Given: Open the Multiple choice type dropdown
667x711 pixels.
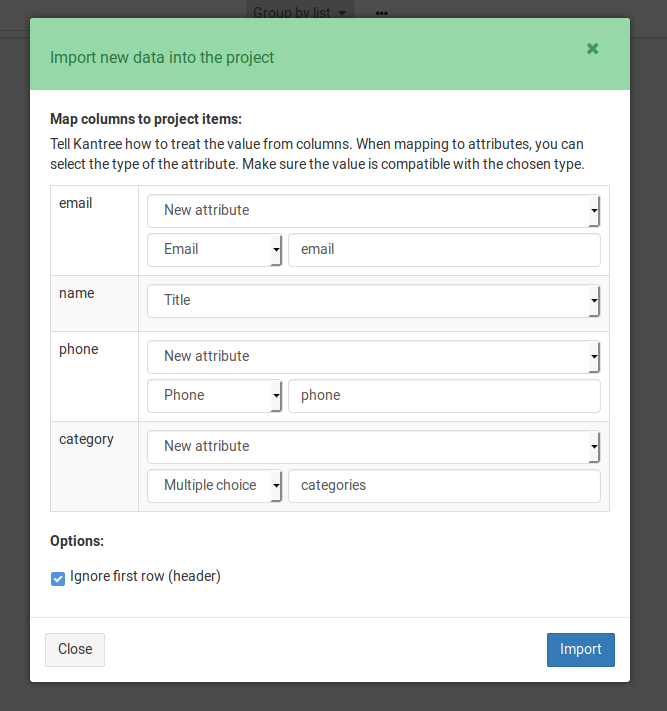Looking at the screenshot, I should point(214,486).
